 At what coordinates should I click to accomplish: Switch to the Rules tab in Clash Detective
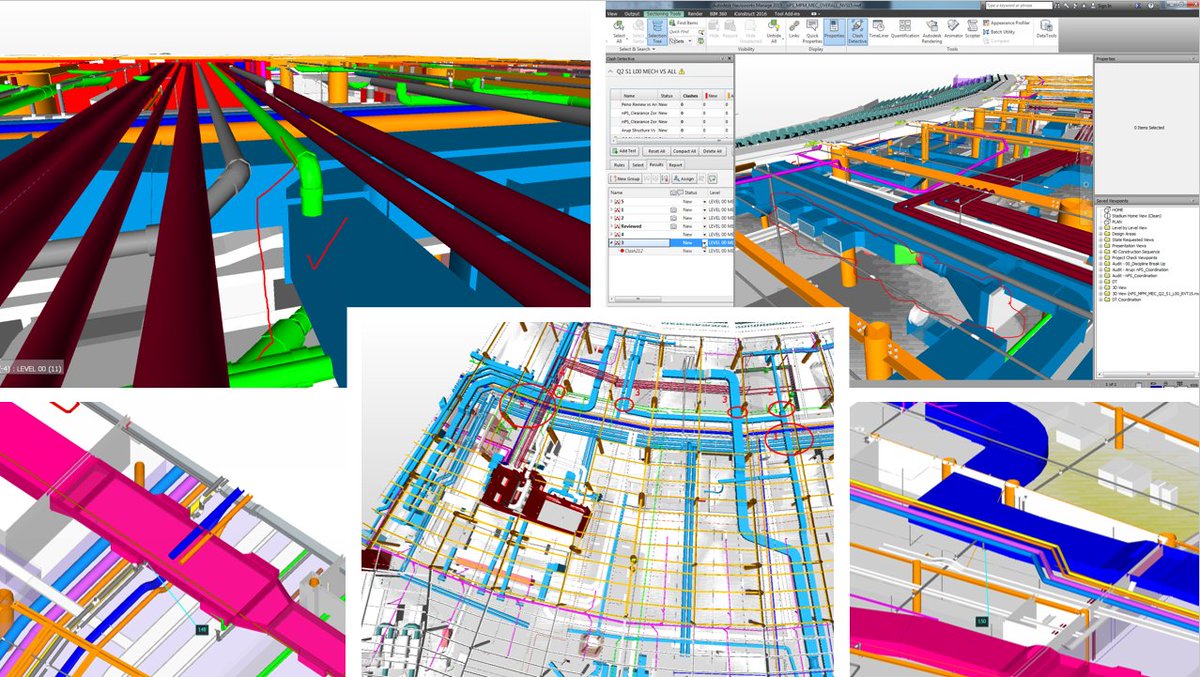tap(619, 165)
